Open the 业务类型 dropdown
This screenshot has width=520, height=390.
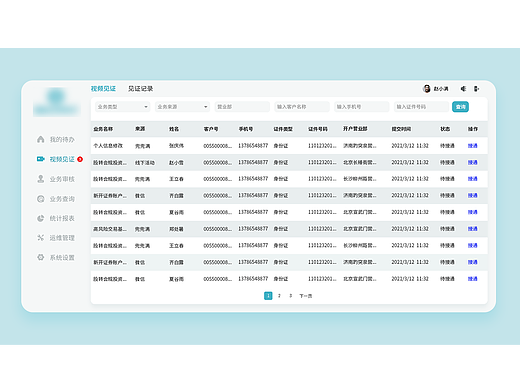tap(123, 107)
